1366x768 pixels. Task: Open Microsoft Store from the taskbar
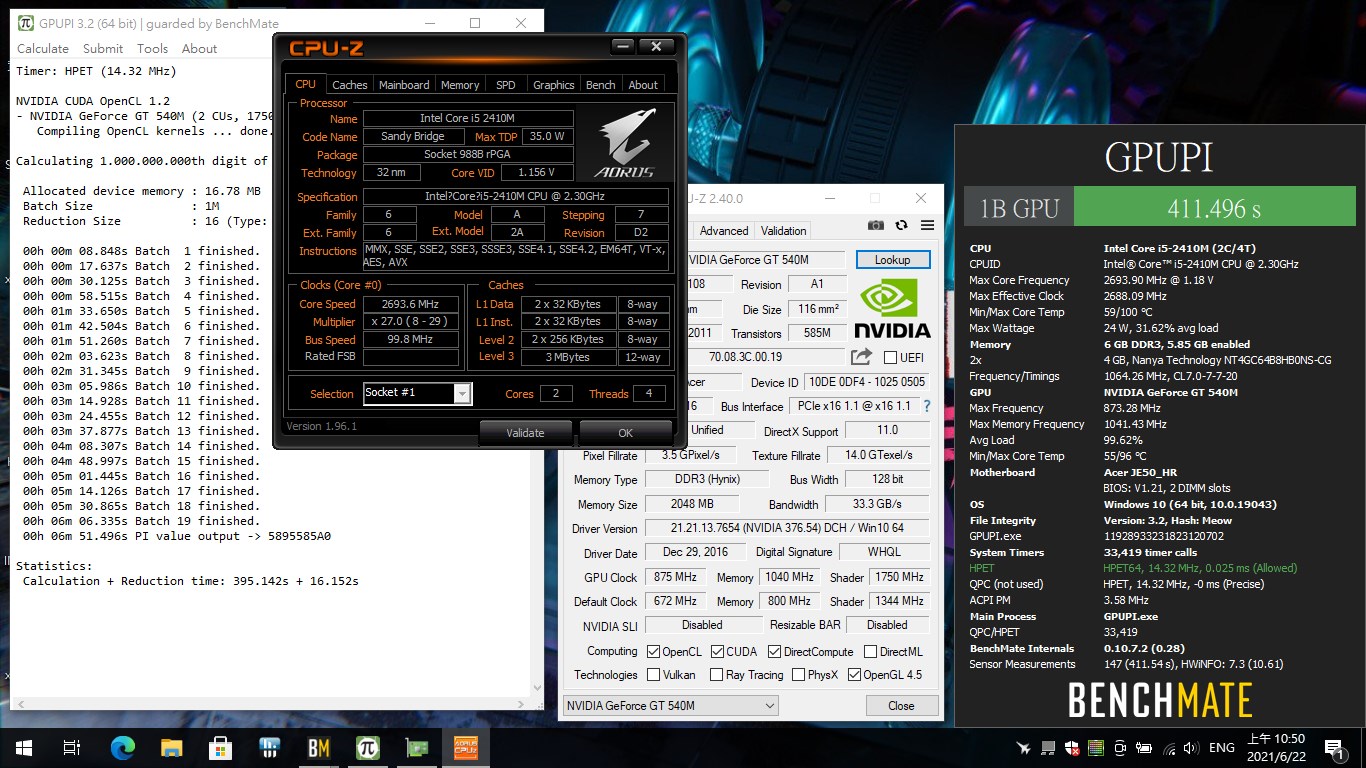(220, 747)
